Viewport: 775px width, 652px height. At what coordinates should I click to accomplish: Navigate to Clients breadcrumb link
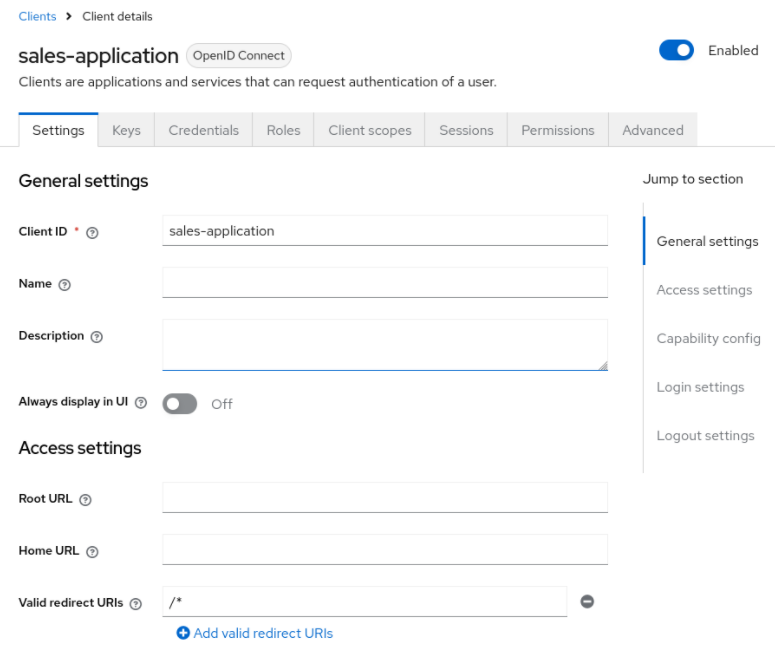point(37,17)
